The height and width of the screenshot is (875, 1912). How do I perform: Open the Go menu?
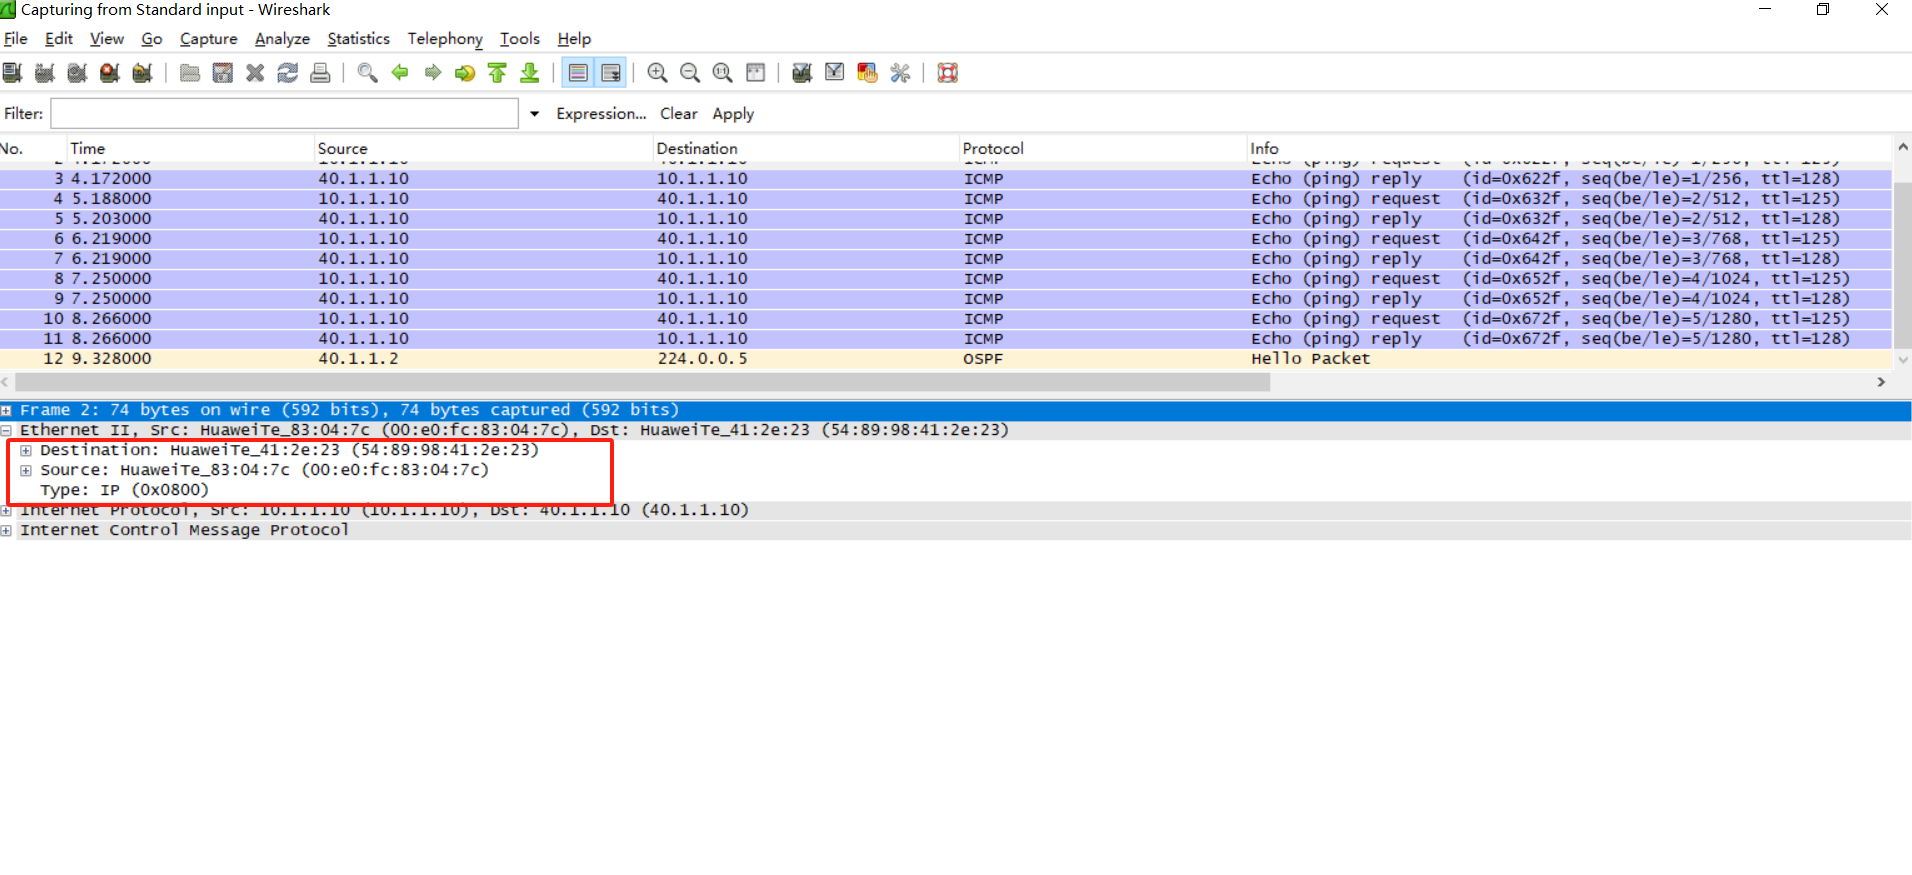[152, 39]
